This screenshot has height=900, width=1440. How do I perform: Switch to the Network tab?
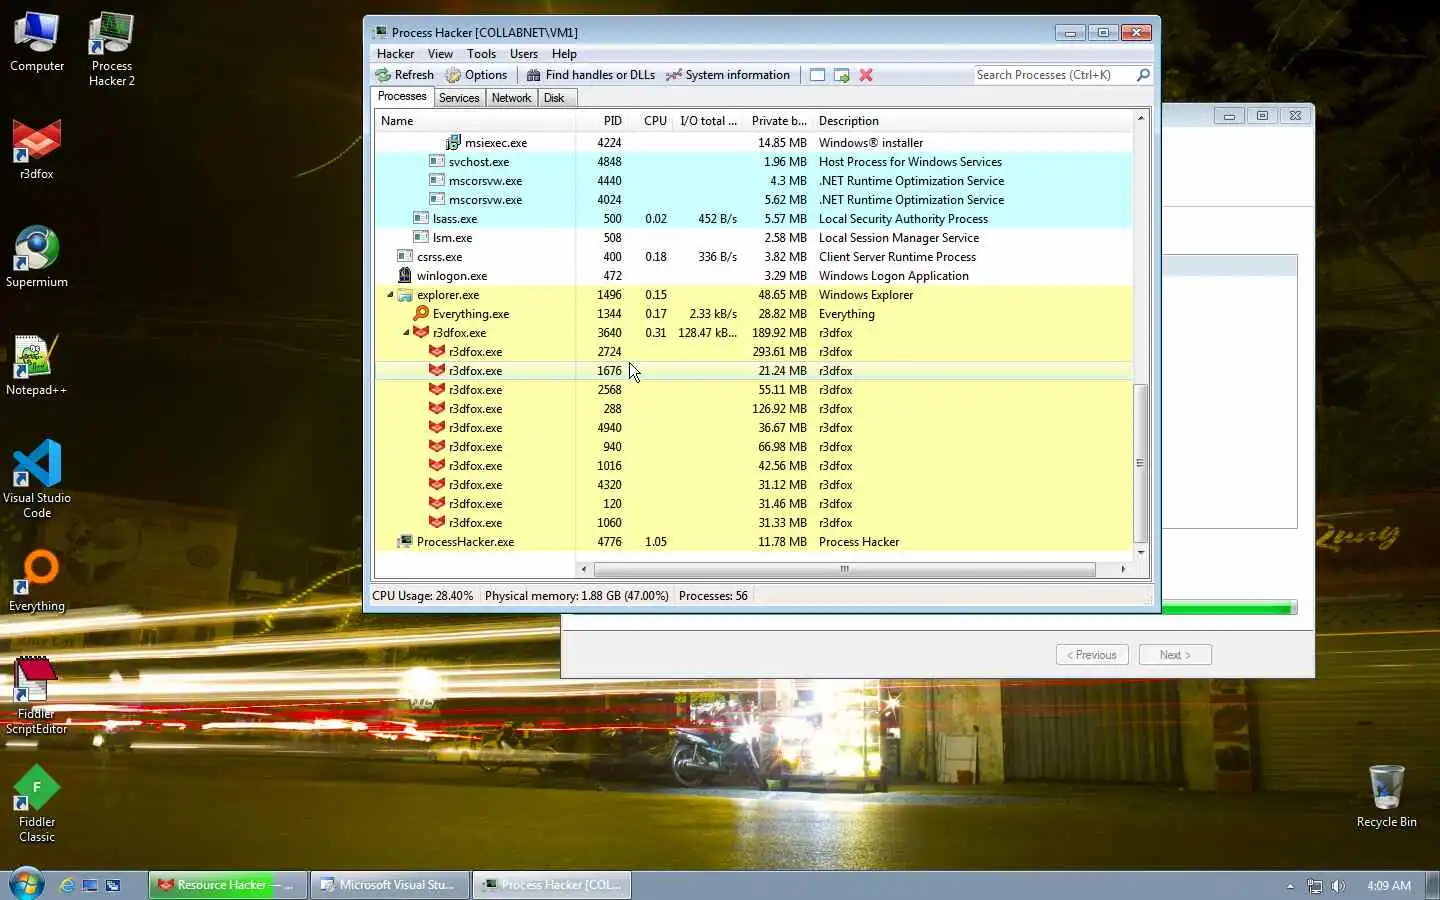click(x=511, y=98)
